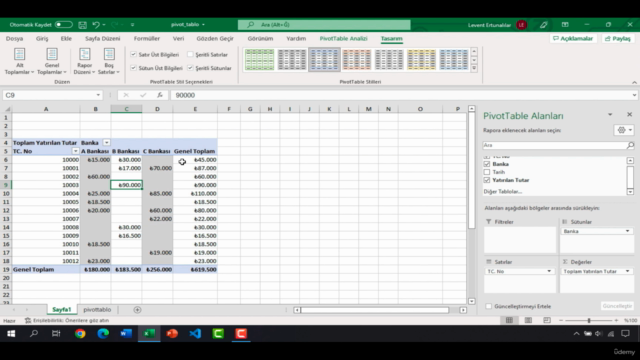Enable Güncelleştirmeyi Ertele checkbox
The width and height of the screenshot is (640, 360).
pyautogui.click(x=489, y=306)
